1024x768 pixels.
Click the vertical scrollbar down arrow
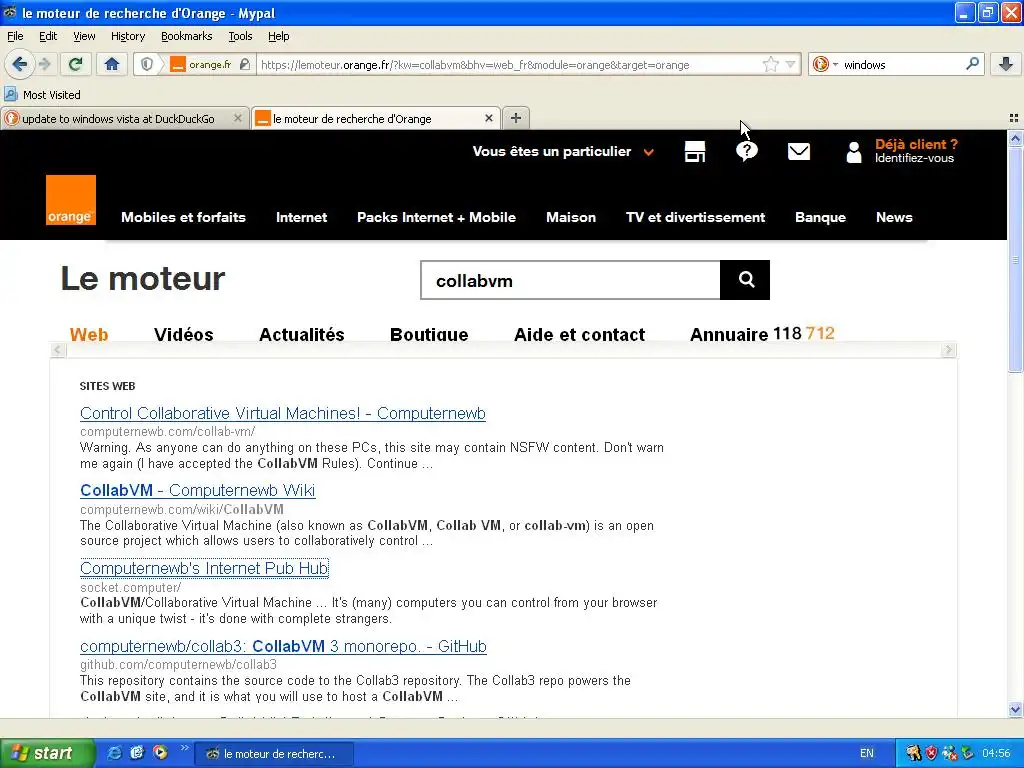point(1015,709)
